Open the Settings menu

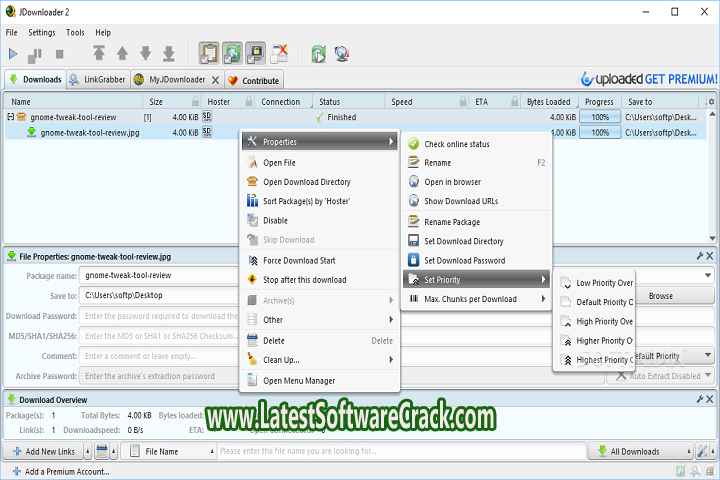tap(42, 33)
